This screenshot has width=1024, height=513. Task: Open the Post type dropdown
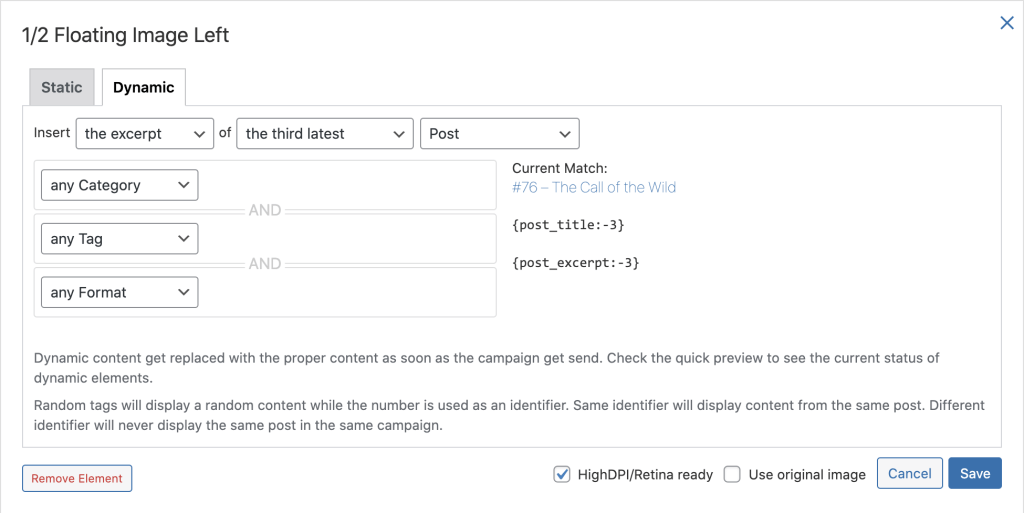(499, 133)
